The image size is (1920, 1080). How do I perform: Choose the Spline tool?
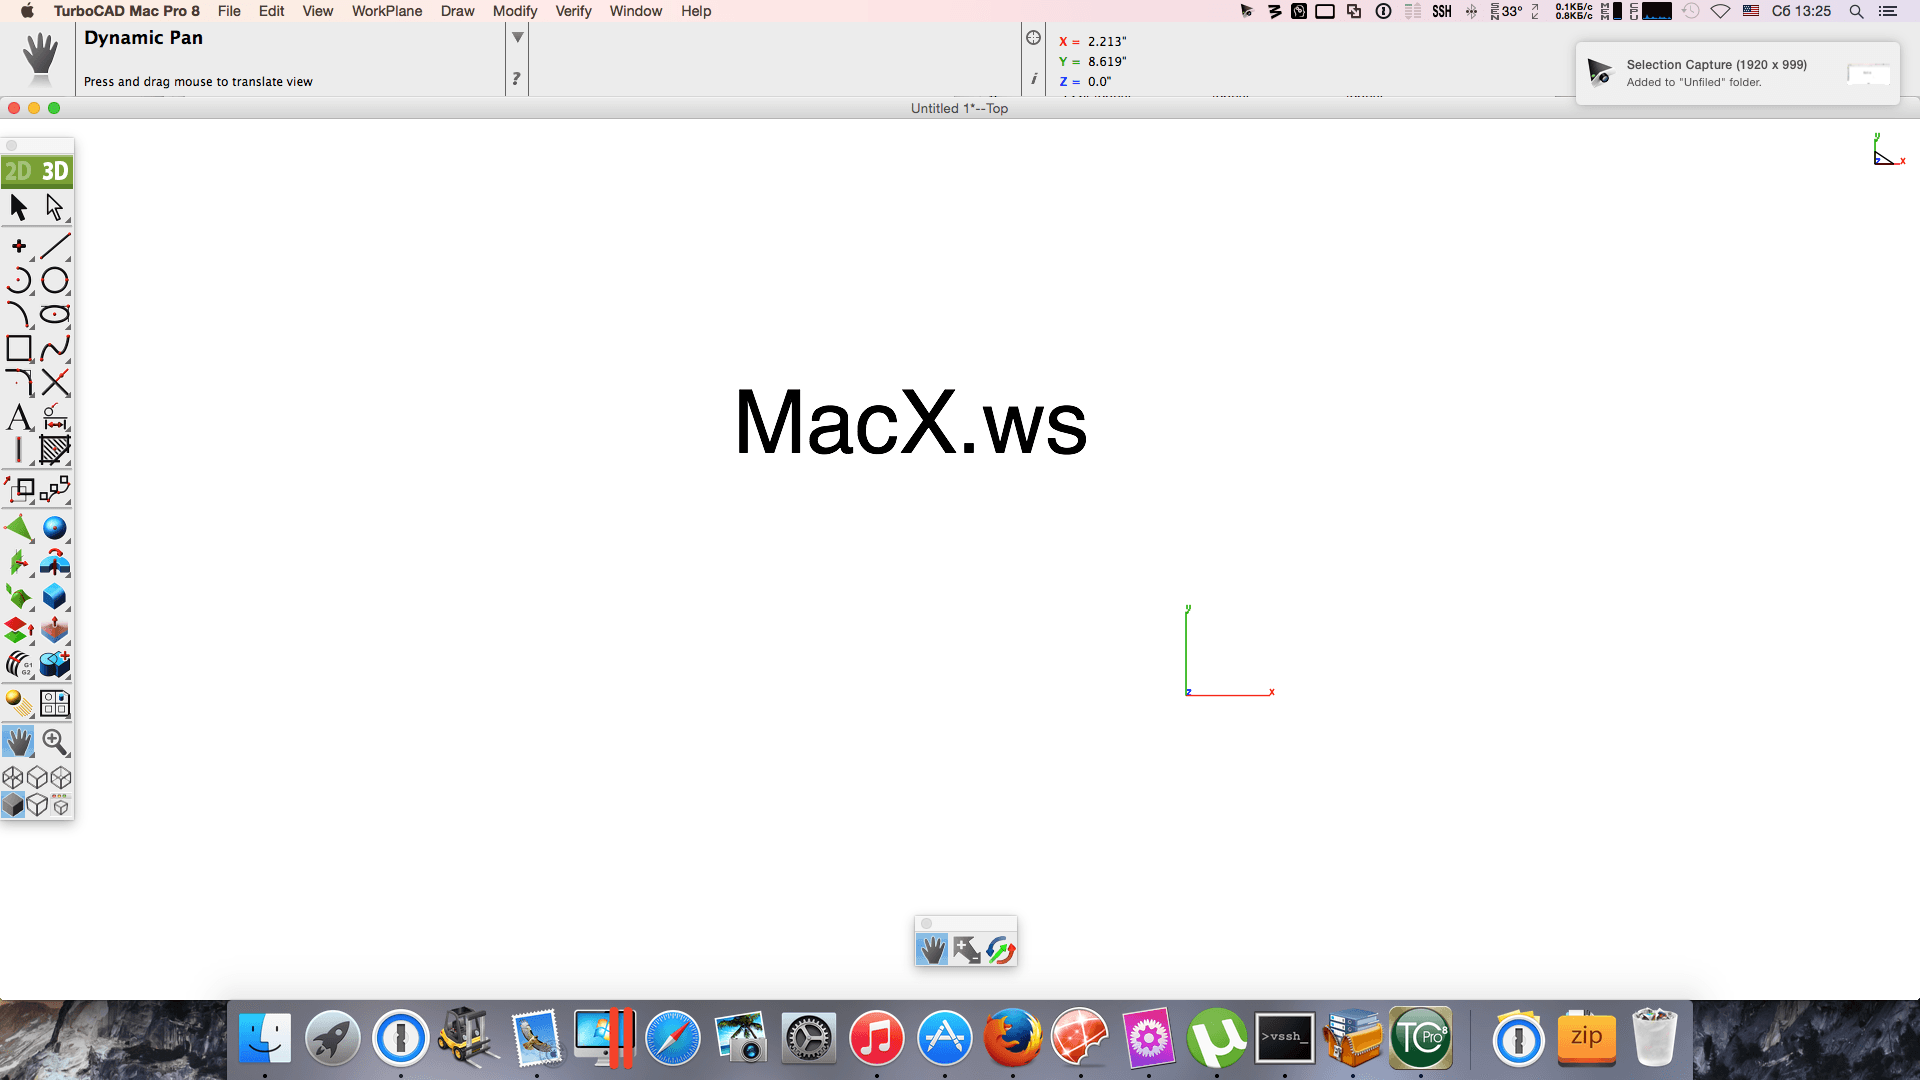pos(55,348)
